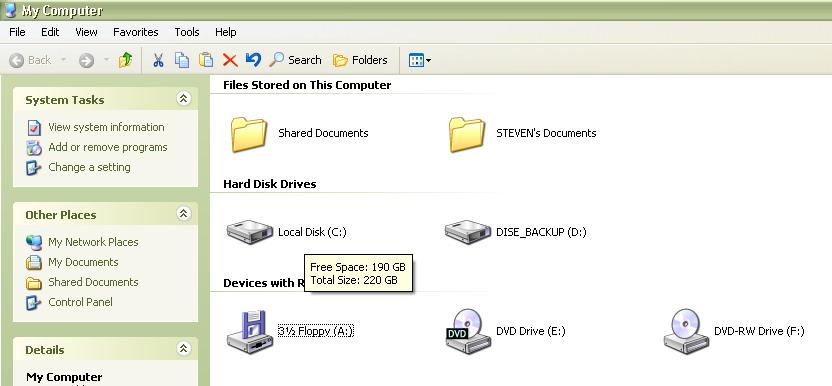Open My Network Places link

click(x=93, y=242)
